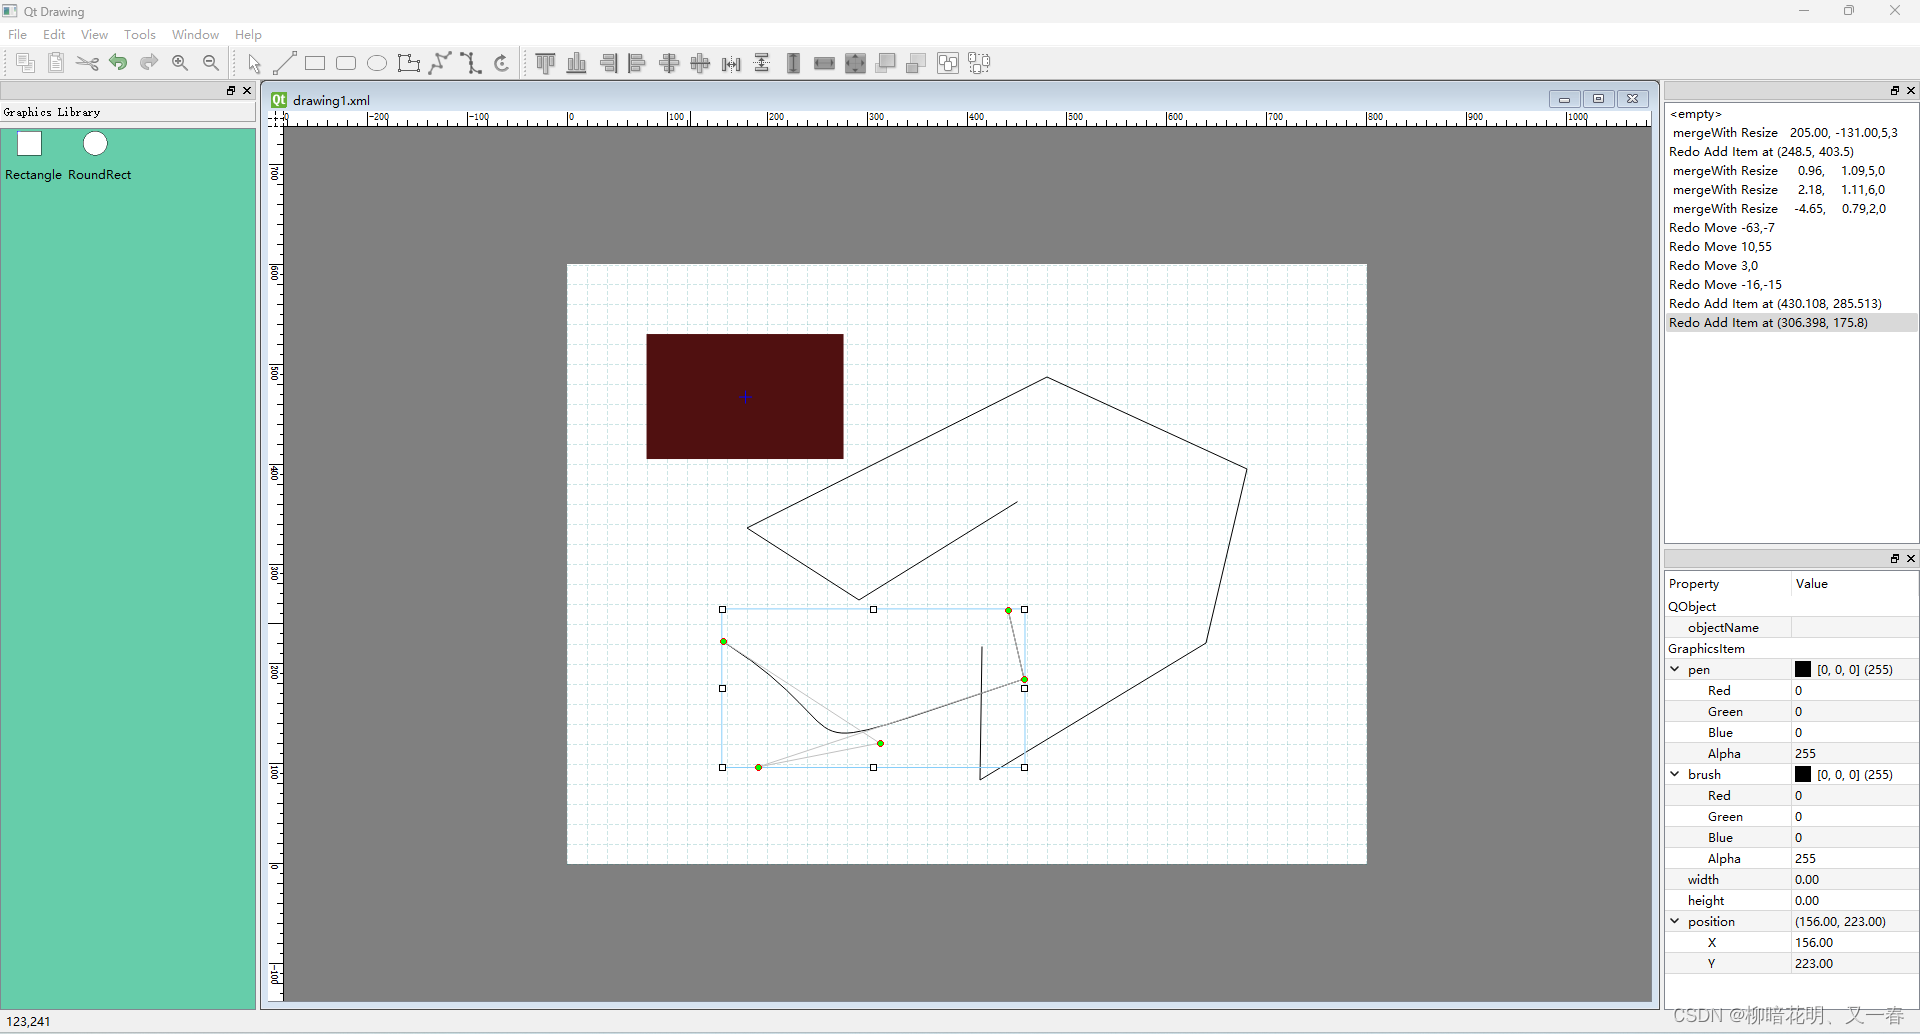Distribute items with equal horizontal spacing
Screen dimensions: 1920x1034
pos(731,63)
